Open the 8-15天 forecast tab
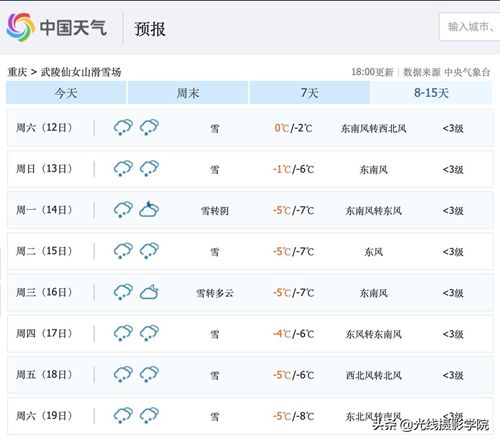The height and width of the screenshot is (442, 500). pyautogui.click(x=431, y=93)
